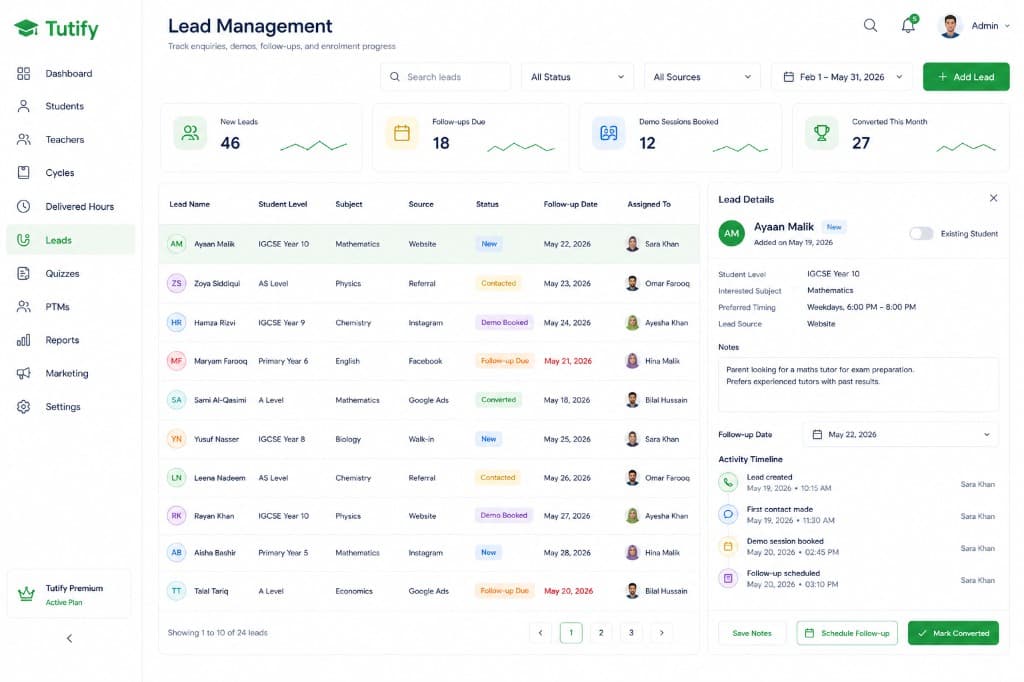Click Mark Converted button

tap(953, 633)
